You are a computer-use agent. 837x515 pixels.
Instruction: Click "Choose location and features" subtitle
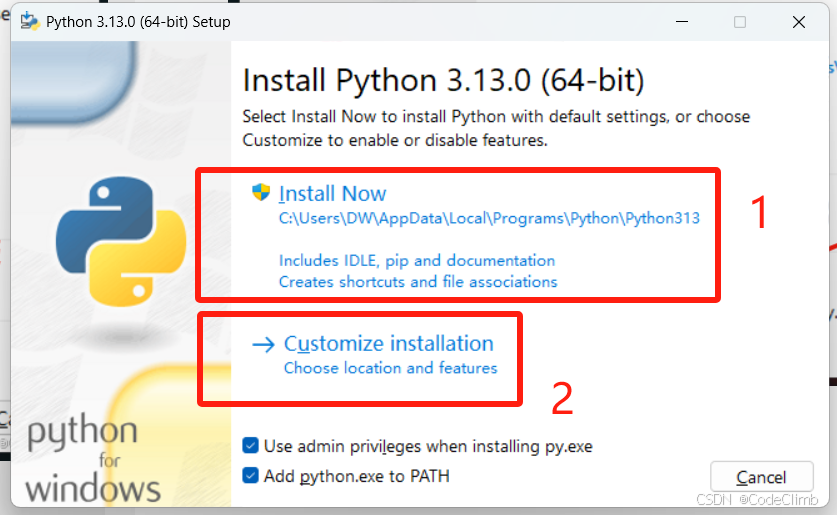coord(390,368)
